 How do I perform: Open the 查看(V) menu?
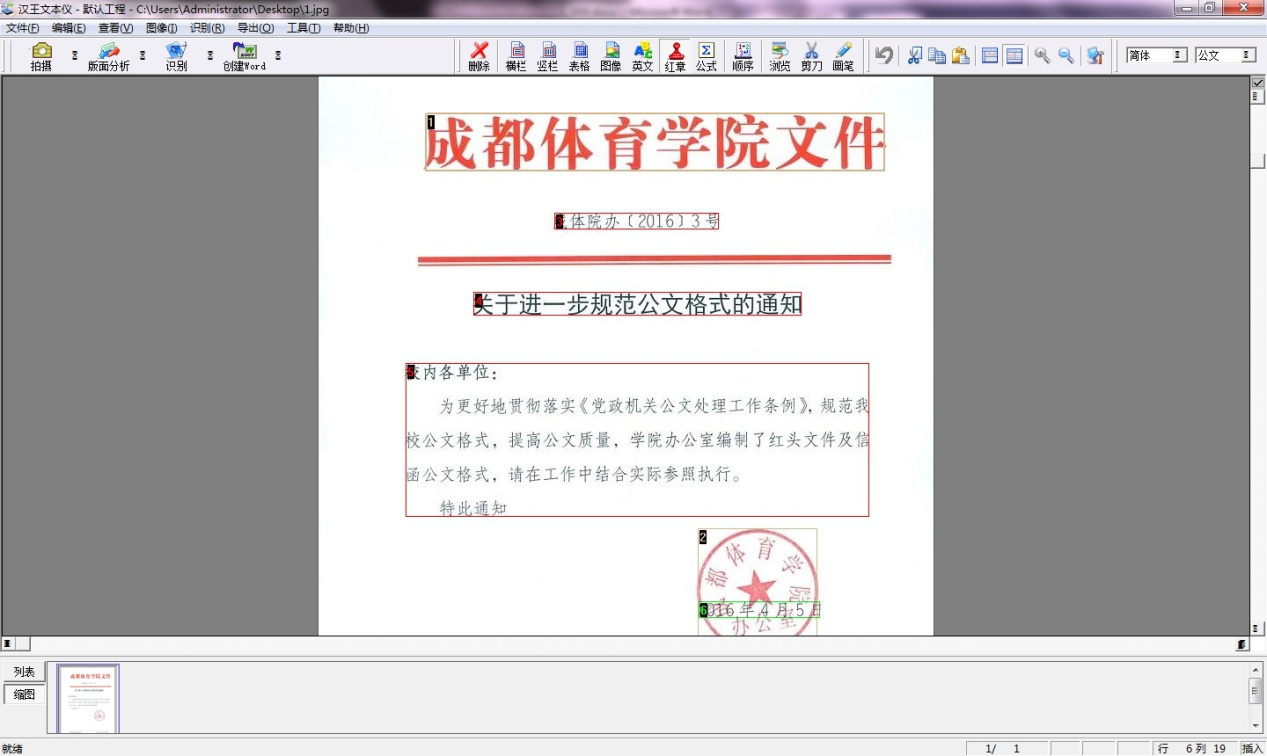point(115,28)
